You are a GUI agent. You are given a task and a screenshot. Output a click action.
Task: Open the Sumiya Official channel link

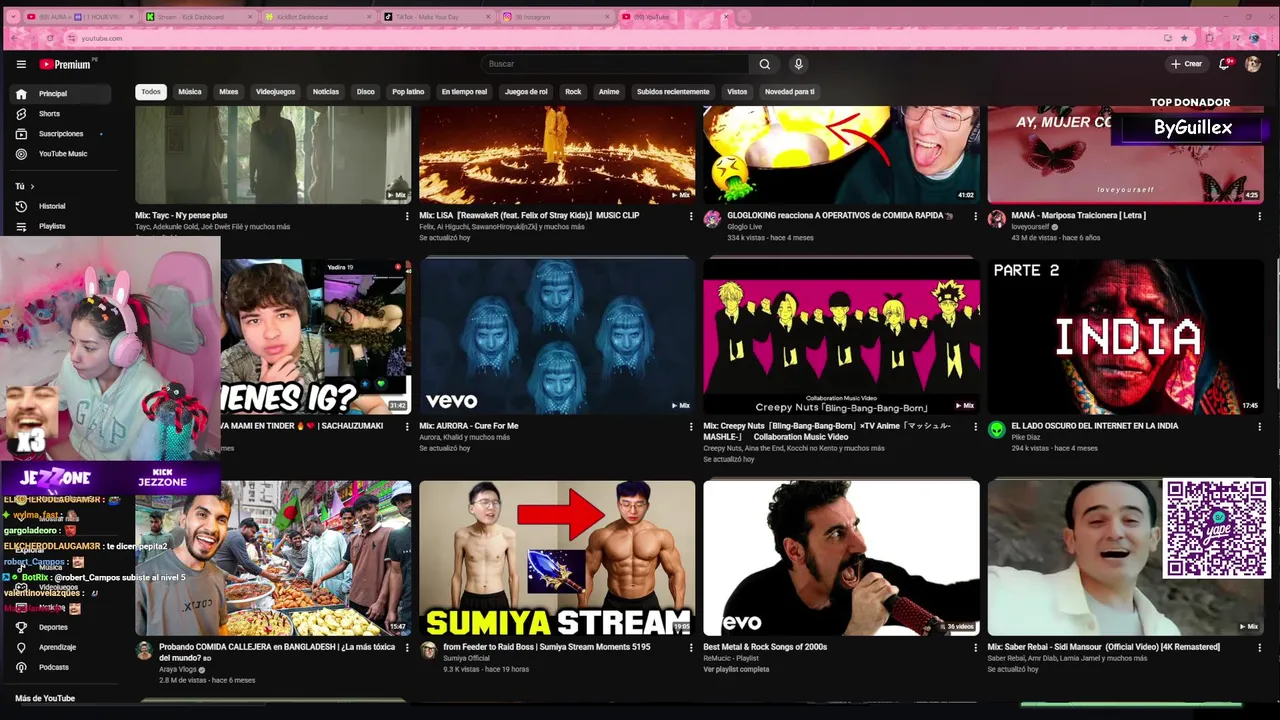tap(466, 659)
